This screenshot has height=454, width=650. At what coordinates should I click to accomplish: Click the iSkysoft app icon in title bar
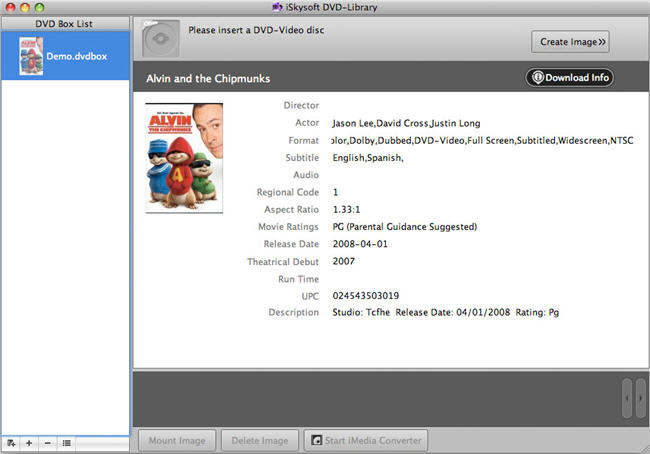pos(277,7)
